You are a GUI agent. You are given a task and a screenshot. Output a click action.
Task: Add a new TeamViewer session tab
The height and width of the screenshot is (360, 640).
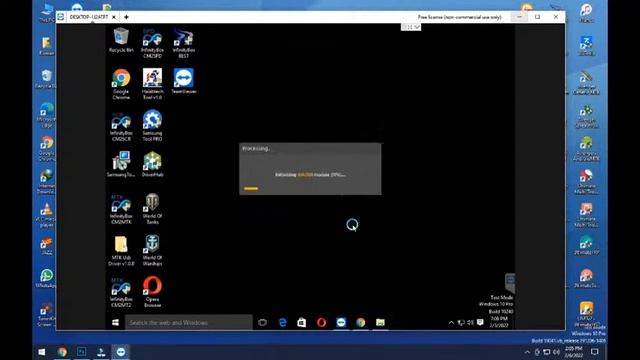coord(126,17)
